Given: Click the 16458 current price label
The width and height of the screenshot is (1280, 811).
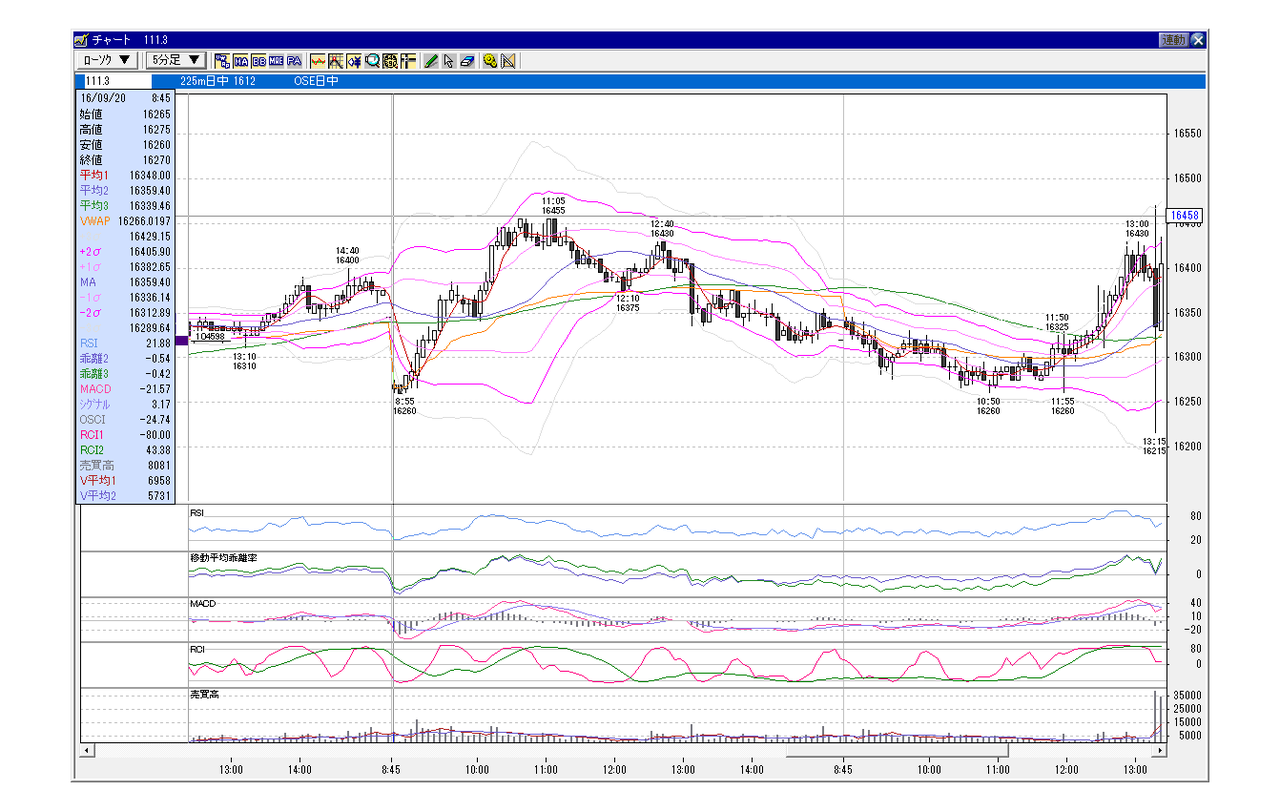Looking at the screenshot, I should (x=1183, y=215).
